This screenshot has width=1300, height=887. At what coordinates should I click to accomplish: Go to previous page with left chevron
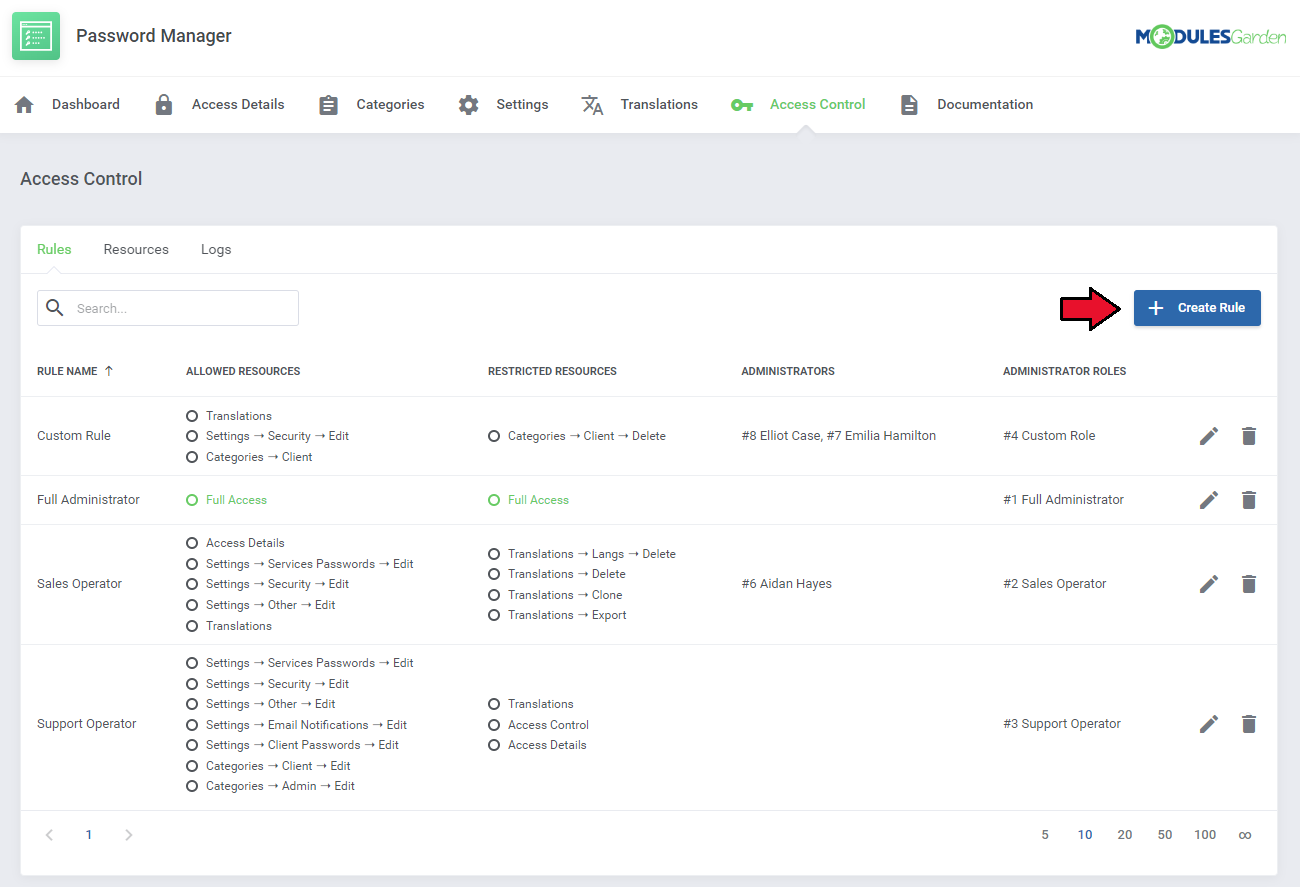(49, 835)
